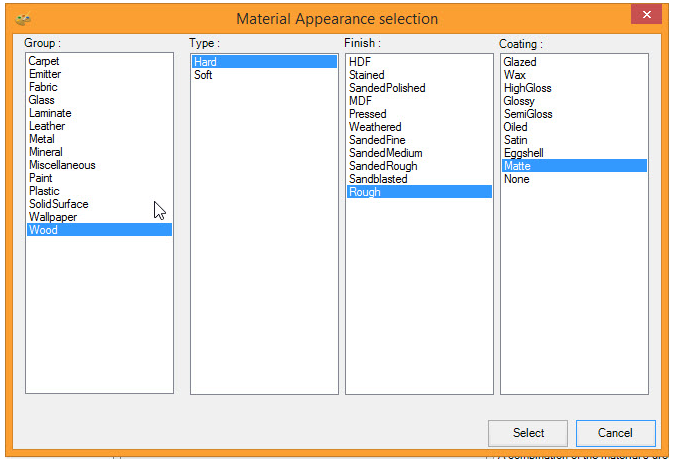This screenshot has height=460, width=675.
Task: Select Plastic material group
Action: click(44, 191)
